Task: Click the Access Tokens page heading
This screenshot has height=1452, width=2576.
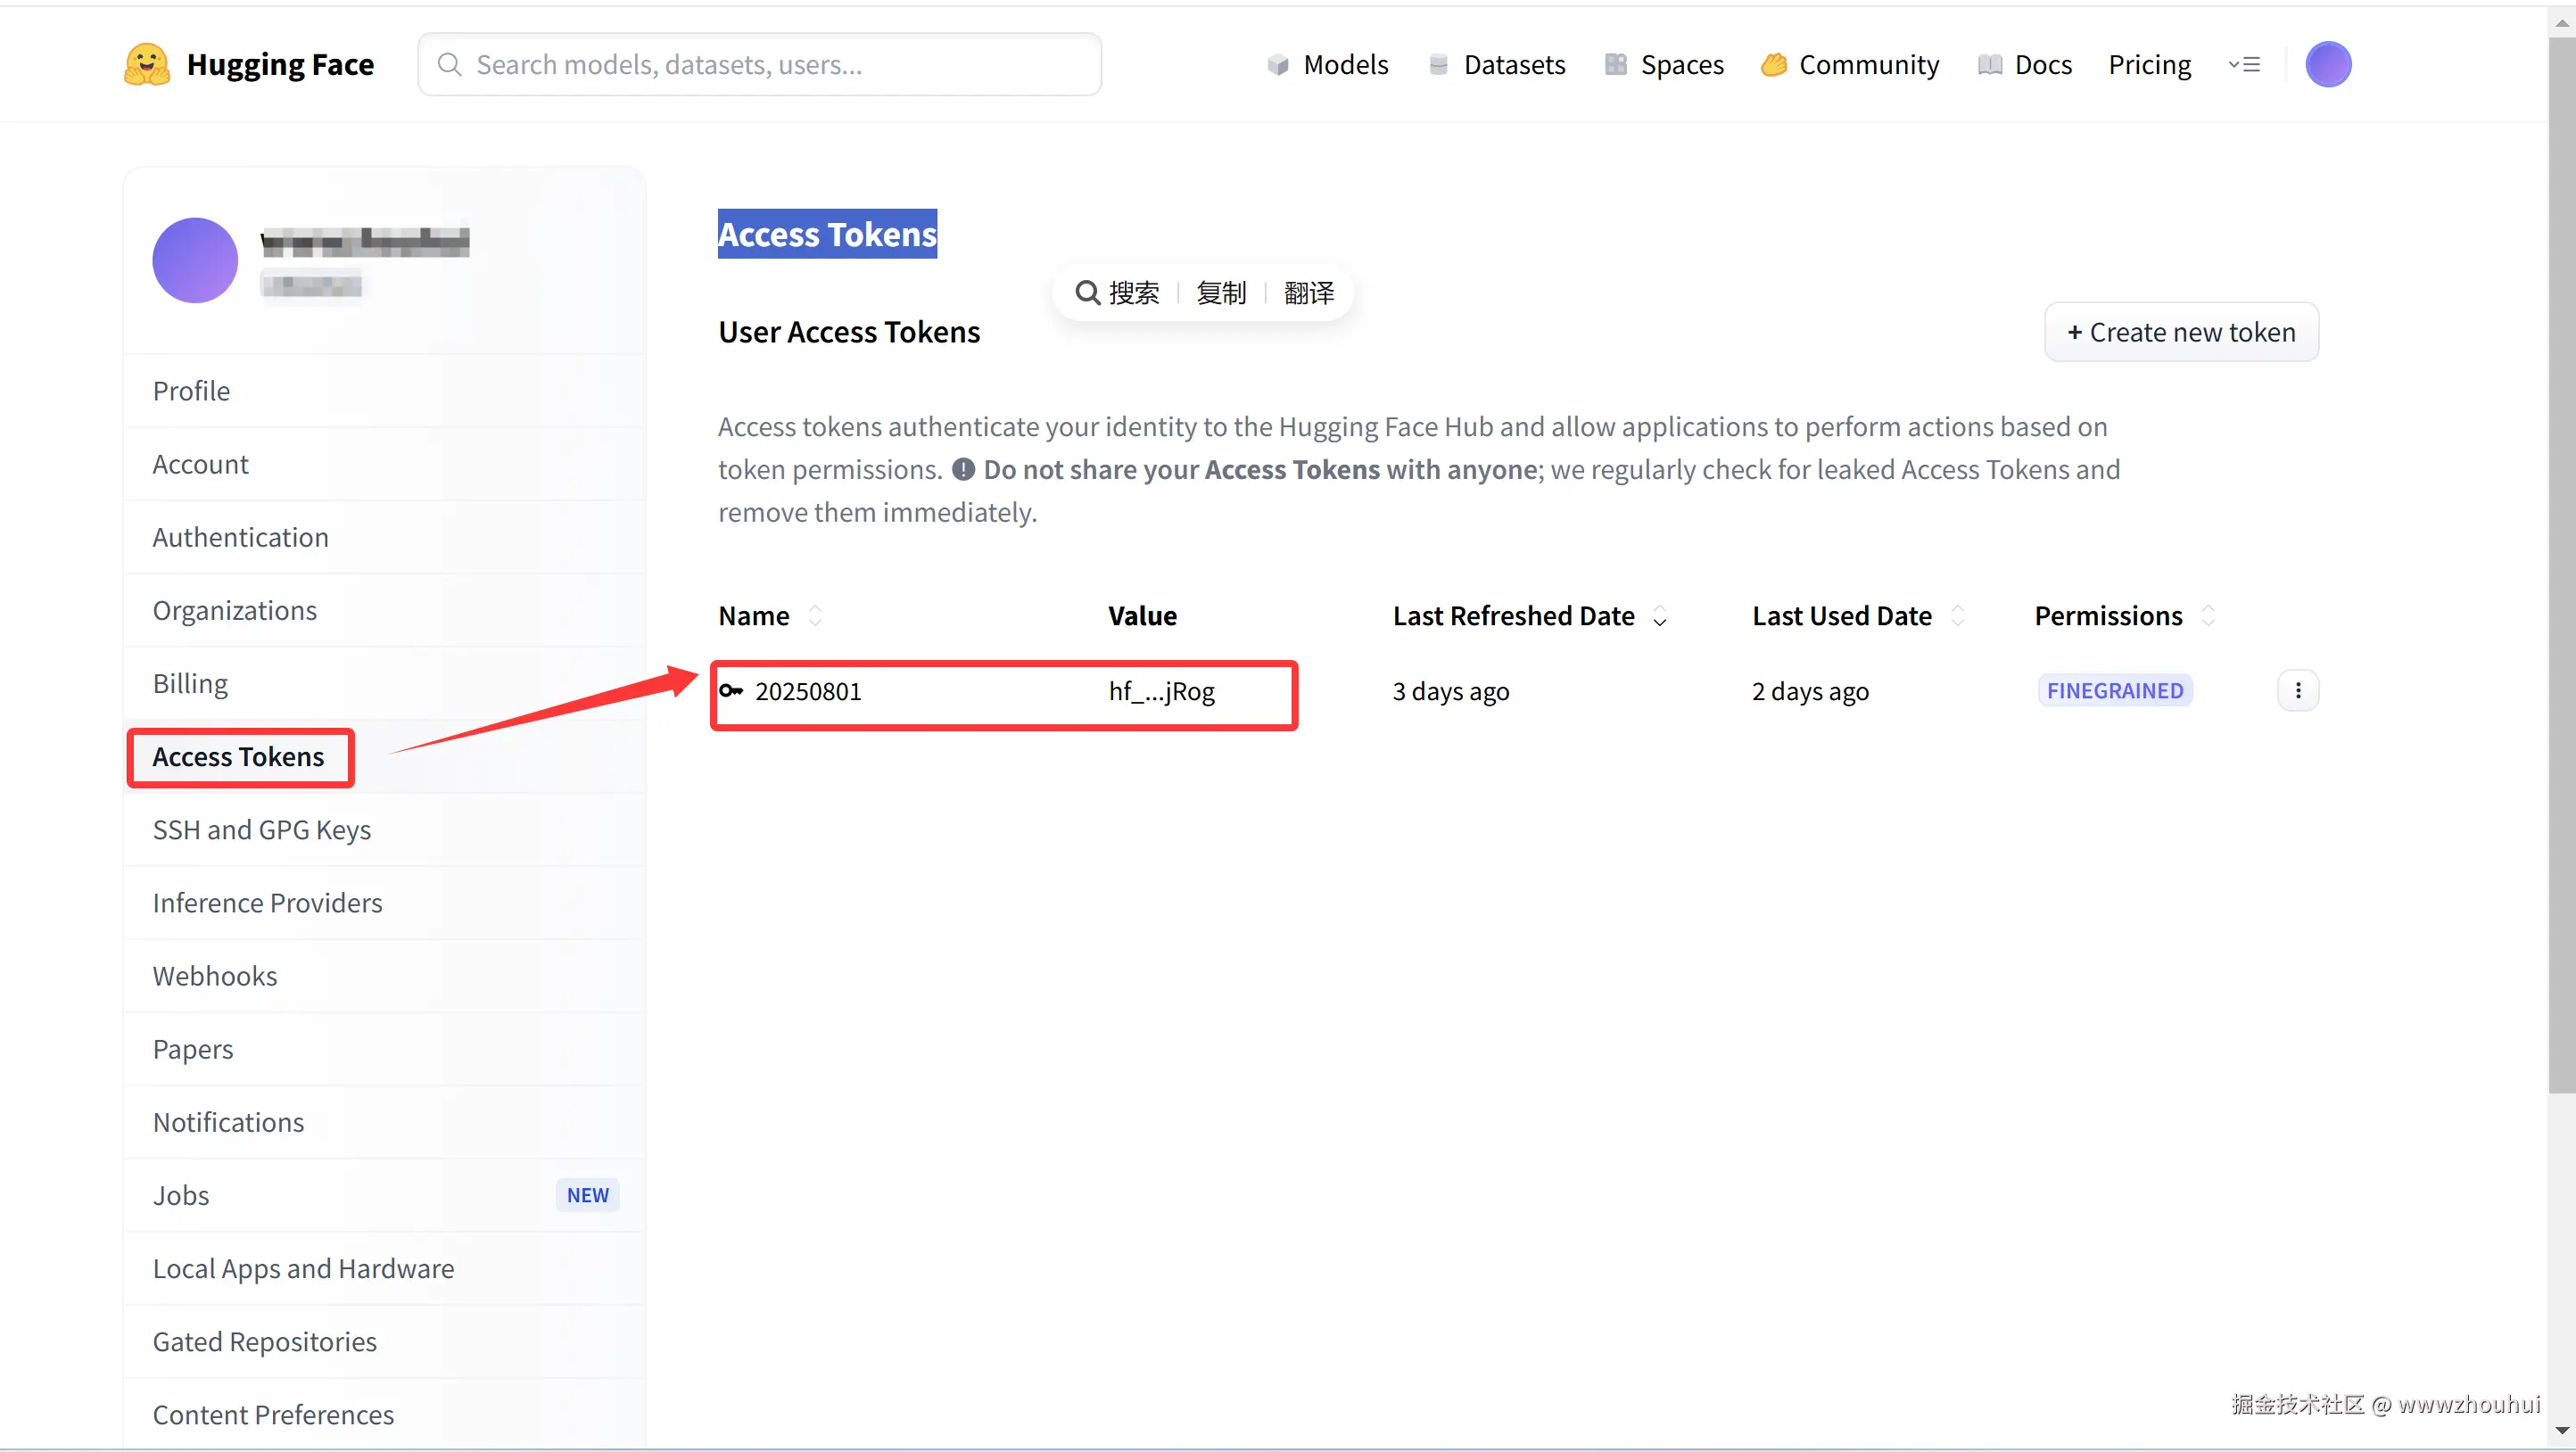Action: coord(827,234)
